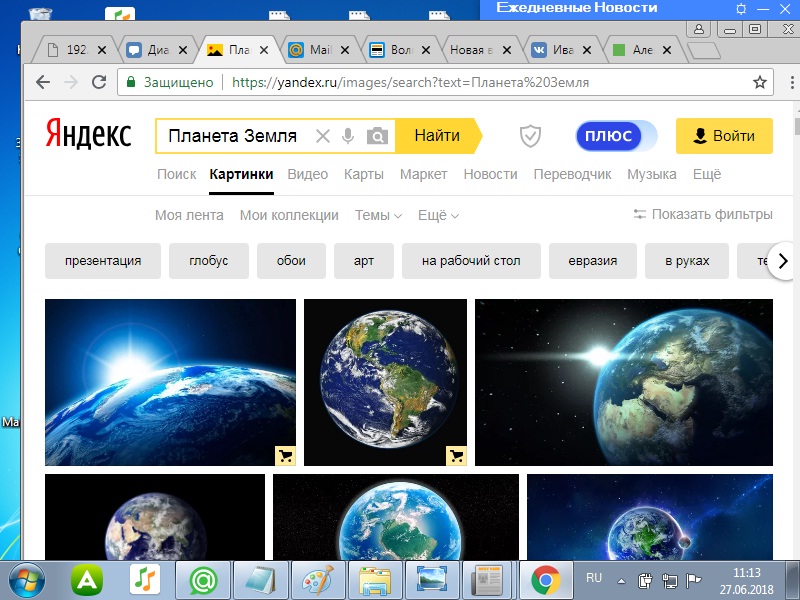Click the address bar URL
The image size is (800, 600).
point(410,82)
